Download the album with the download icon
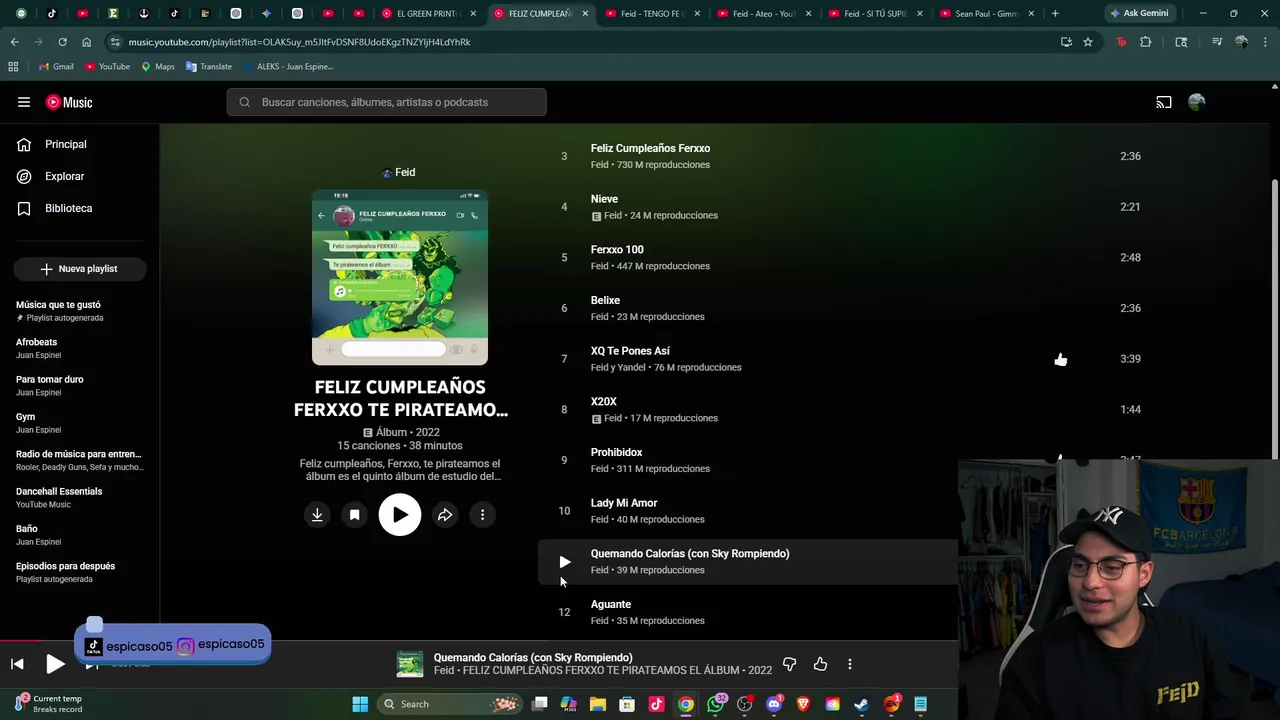The height and width of the screenshot is (720, 1280). pyautogui.click(x=317, y=515)
